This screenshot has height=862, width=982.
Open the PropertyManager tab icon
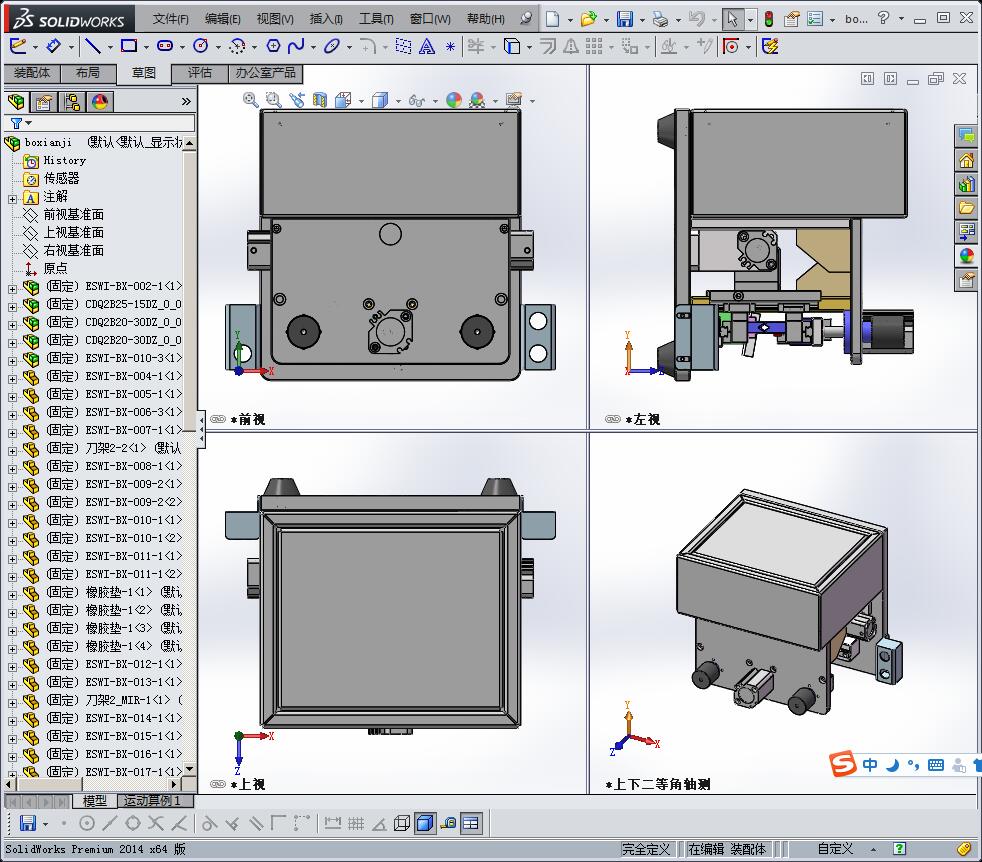(x=44, y=101)
